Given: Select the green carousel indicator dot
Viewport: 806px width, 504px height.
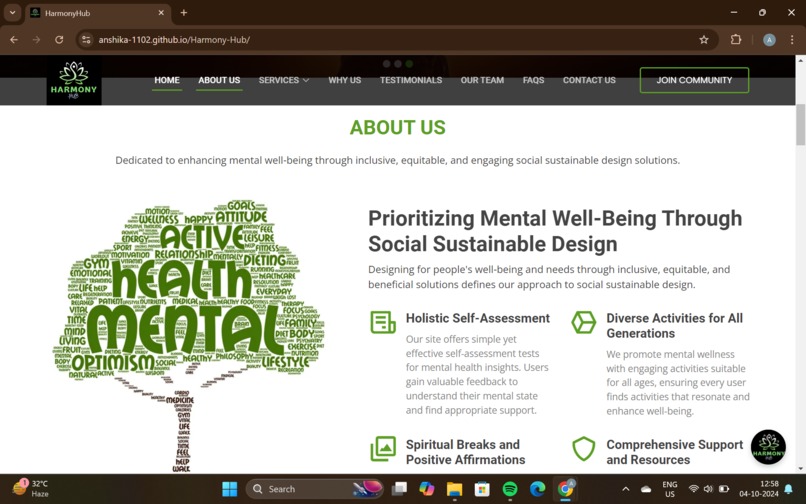Looking at the screenshot, I should click(x=409, y=64).
